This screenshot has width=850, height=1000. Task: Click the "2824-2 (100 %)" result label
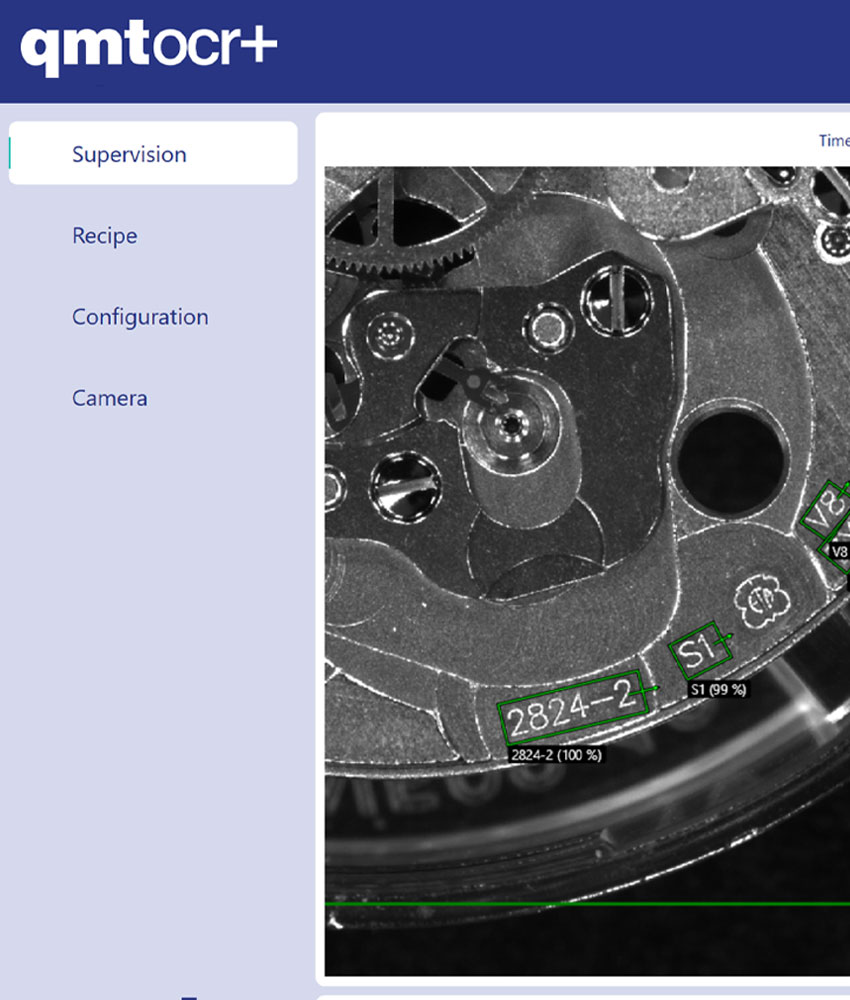coord(556,755)
